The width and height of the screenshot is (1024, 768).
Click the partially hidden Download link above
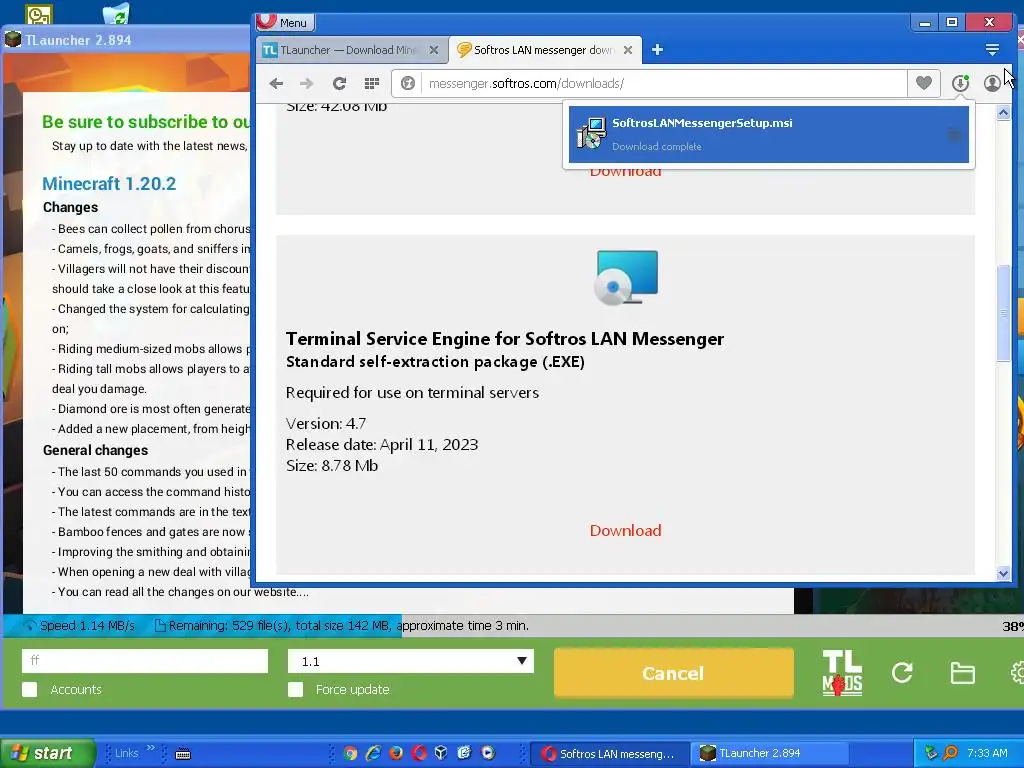[625, 173]
